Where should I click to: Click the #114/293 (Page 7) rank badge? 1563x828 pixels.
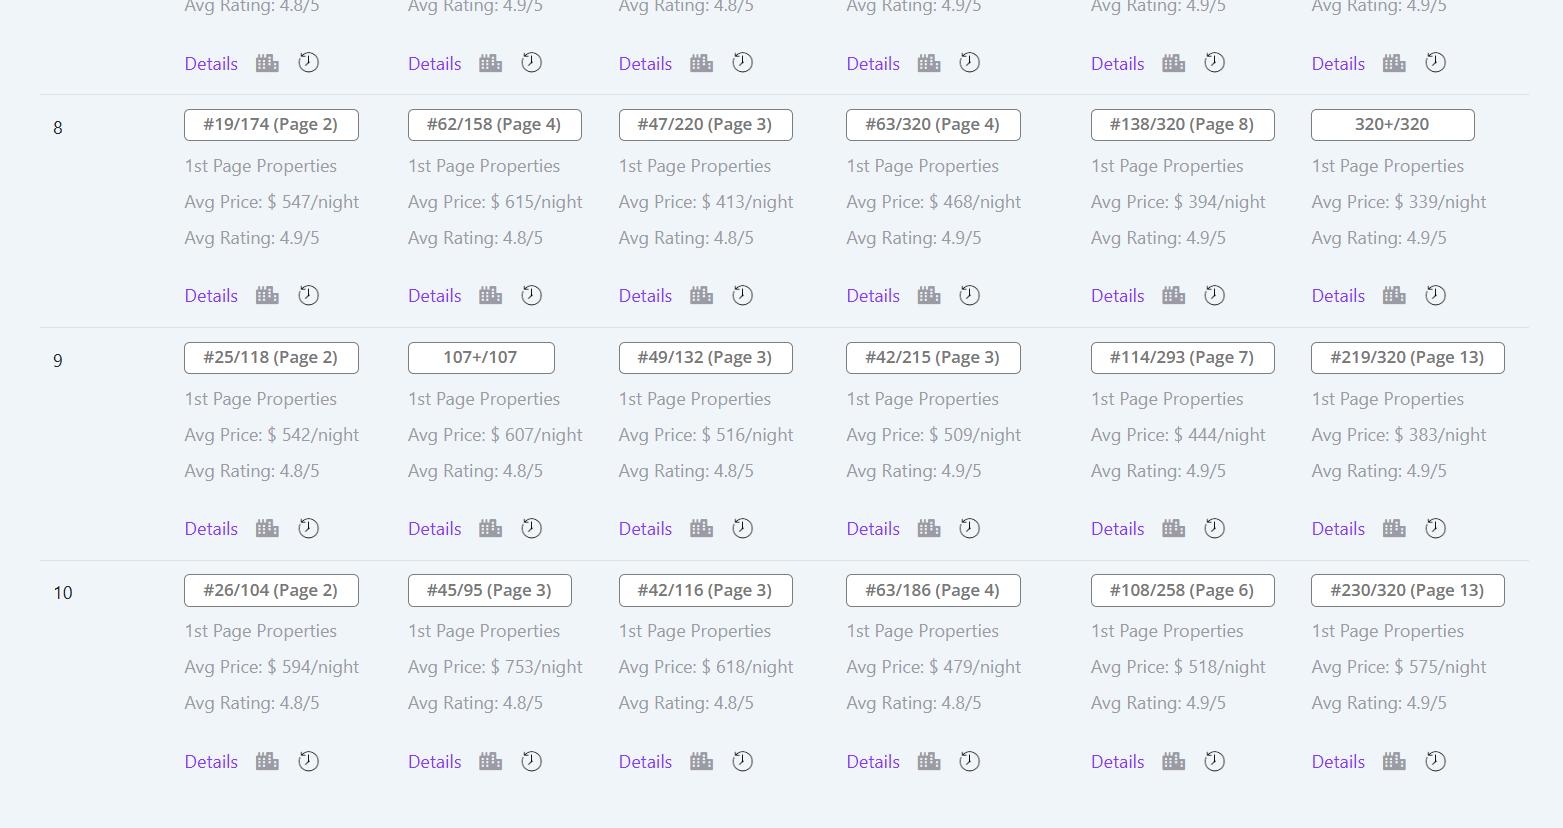click(1182, 358)
